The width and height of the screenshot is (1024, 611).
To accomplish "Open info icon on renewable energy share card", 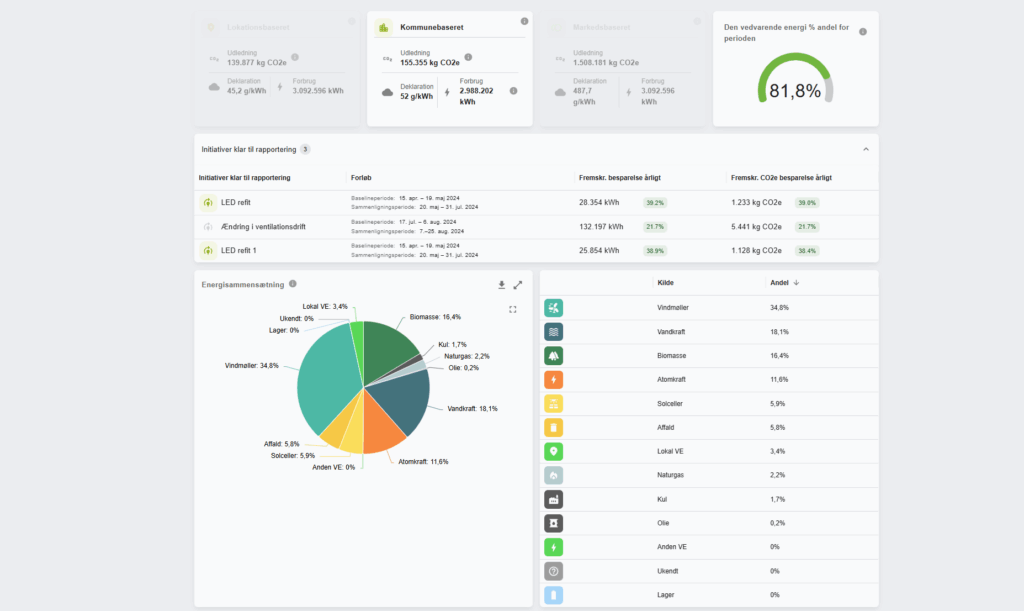I will (x=863, y=32).
